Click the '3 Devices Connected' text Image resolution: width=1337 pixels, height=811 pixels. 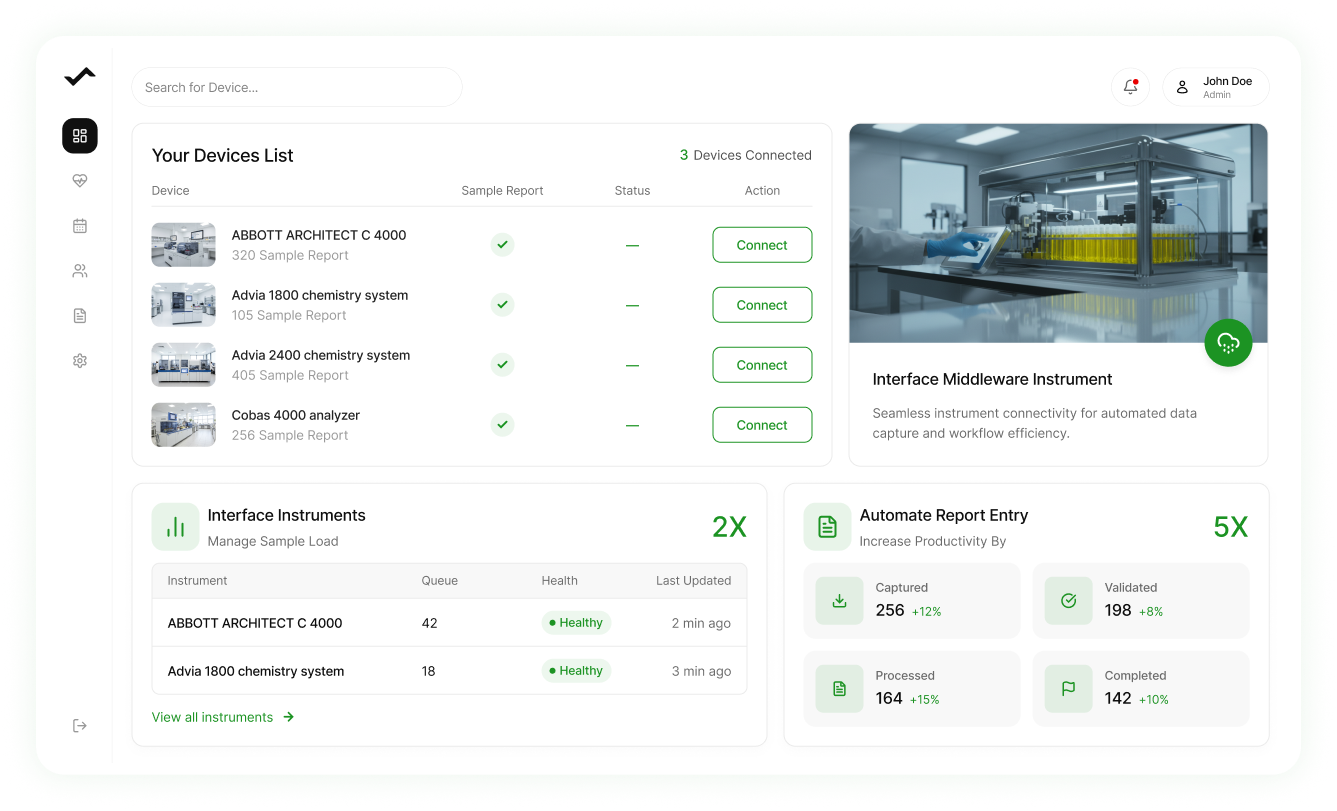746,155
